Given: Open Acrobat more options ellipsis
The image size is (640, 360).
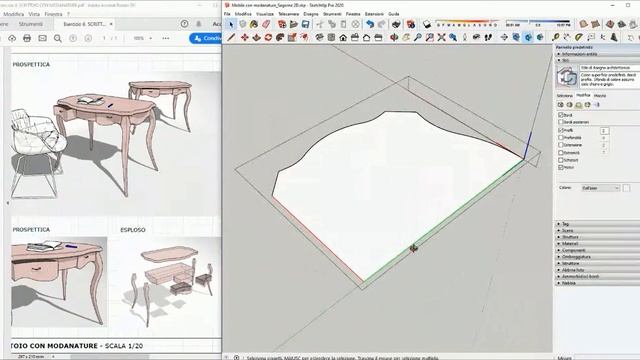Looking at the screenshot, I should click(x=166, y=38).
